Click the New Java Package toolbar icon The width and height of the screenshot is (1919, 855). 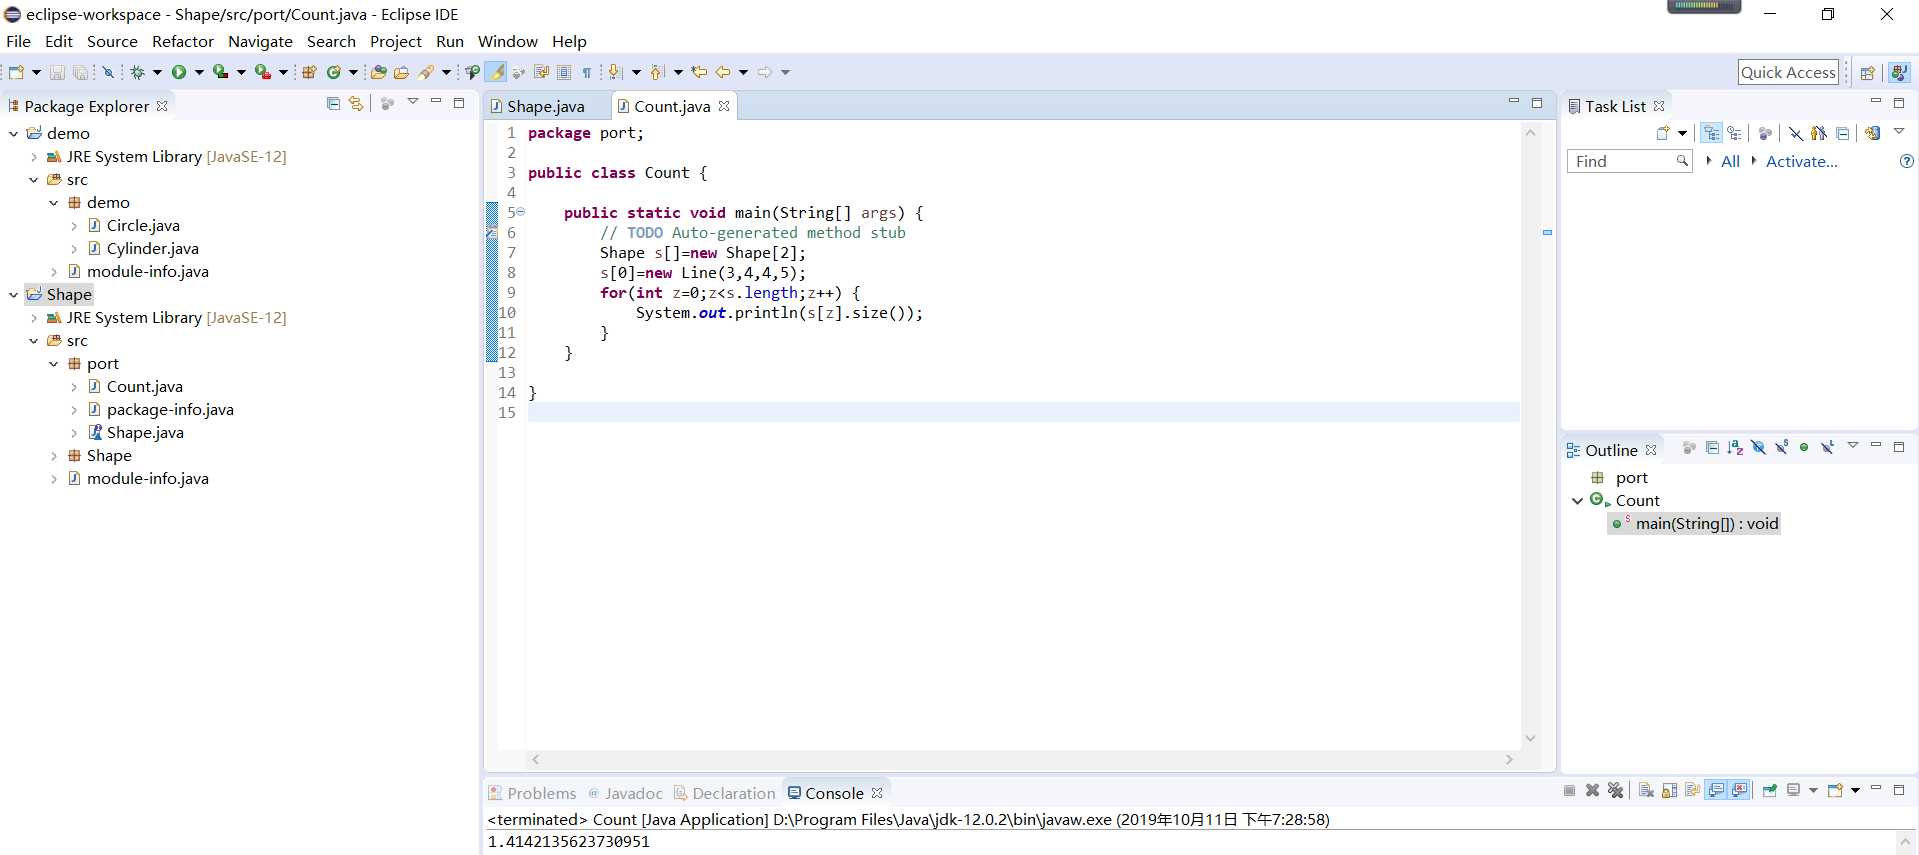tap(309, 72)
